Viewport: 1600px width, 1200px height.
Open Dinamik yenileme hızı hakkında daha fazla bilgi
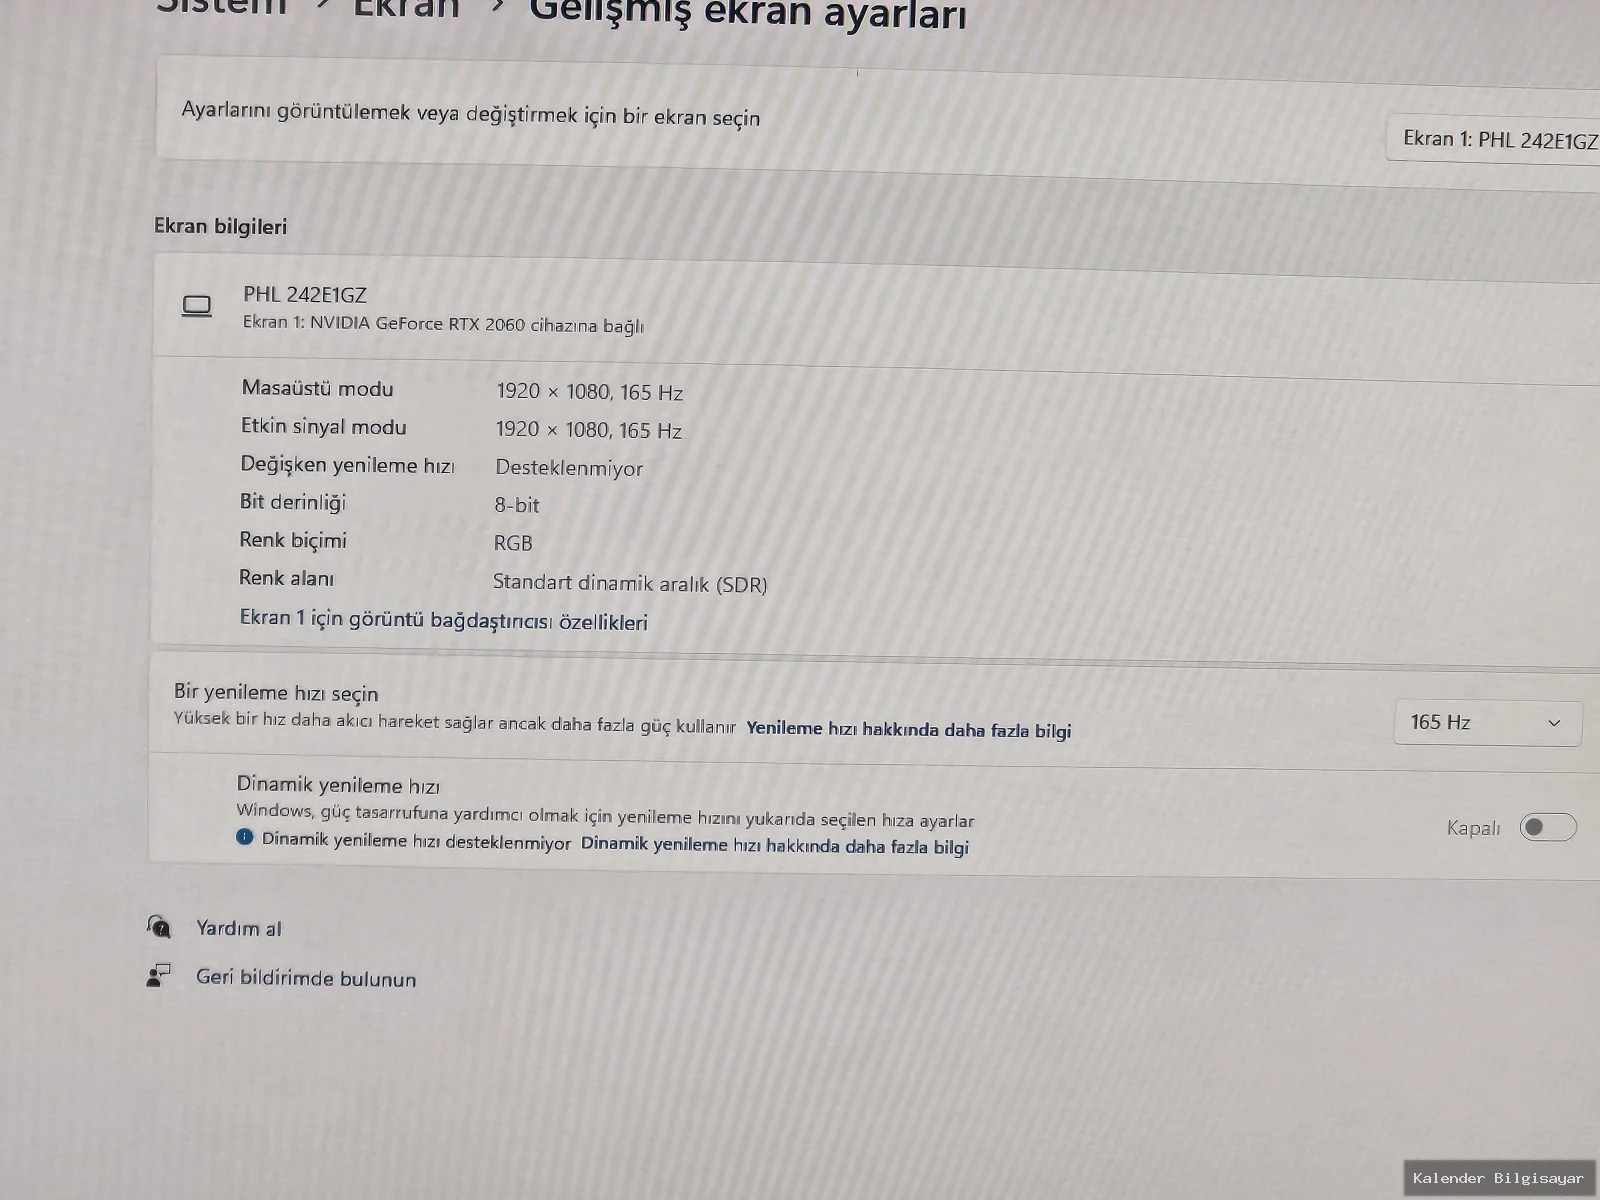pos(774,845)
